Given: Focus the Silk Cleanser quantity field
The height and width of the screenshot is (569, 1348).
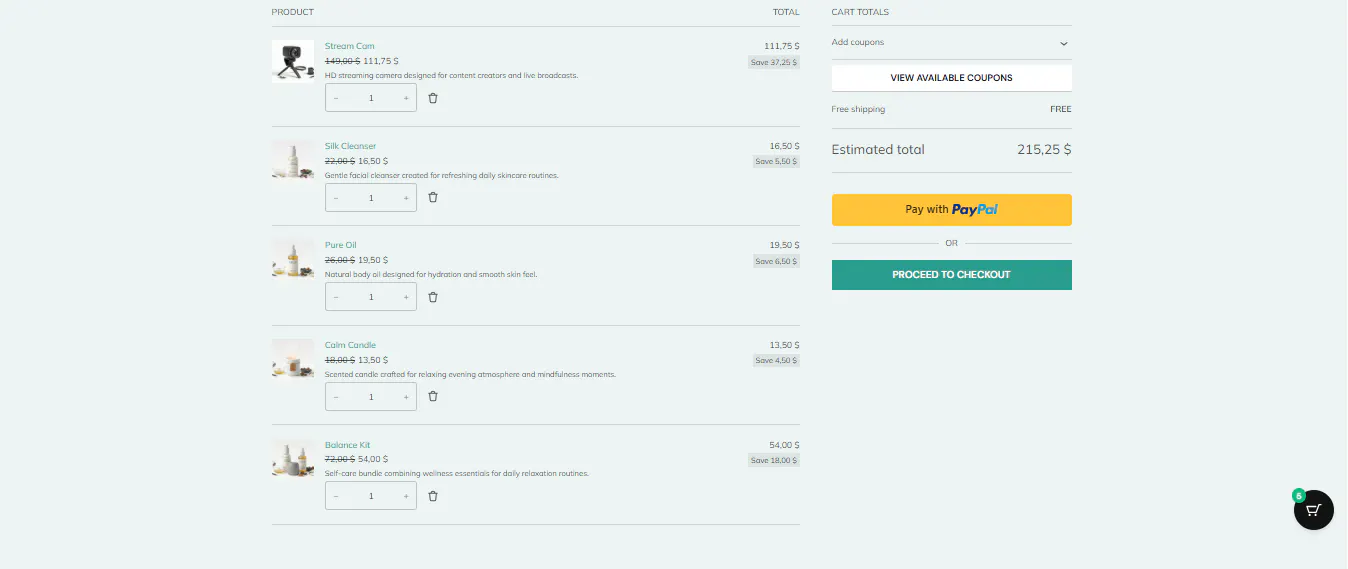Looking at the screenshot, I should tap(371, 198).
